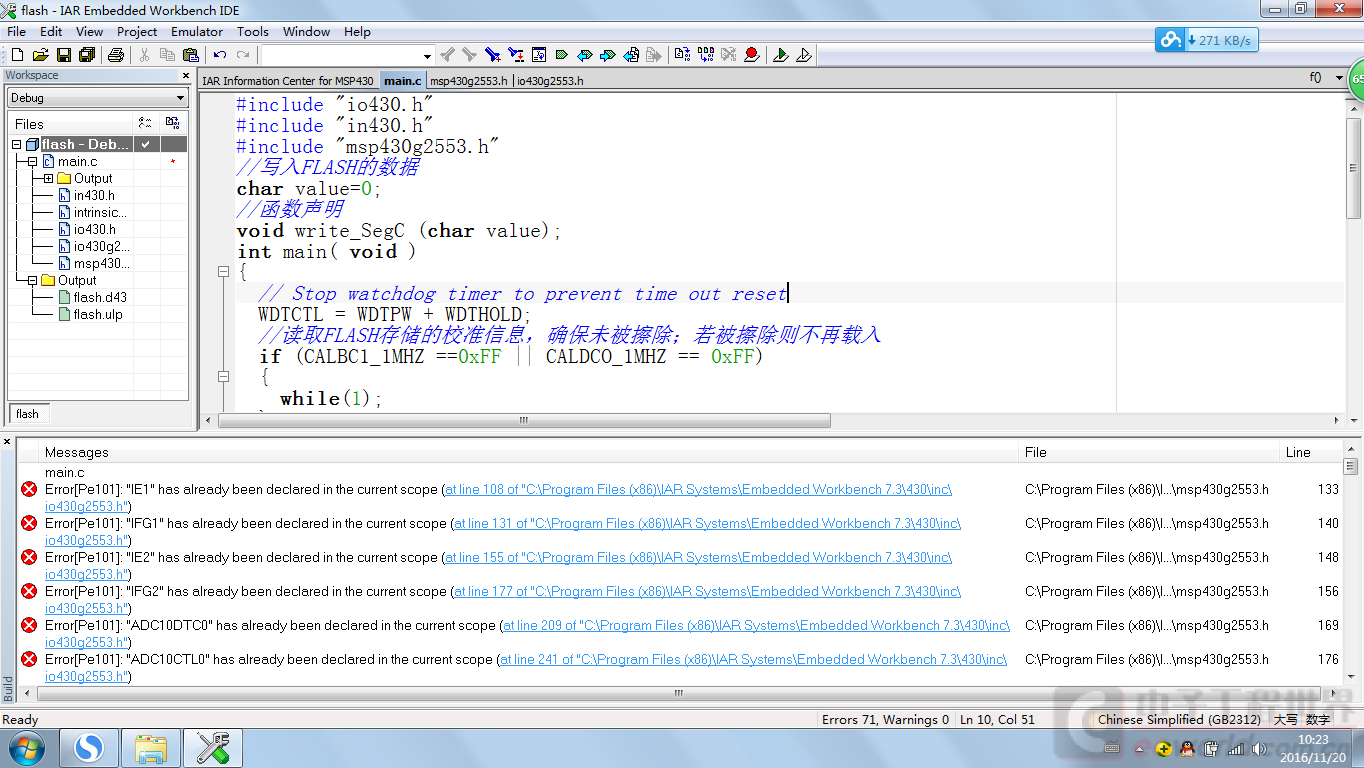
Task: Follow the IE2 error line 155 link
Action: [x=698, y=558]
